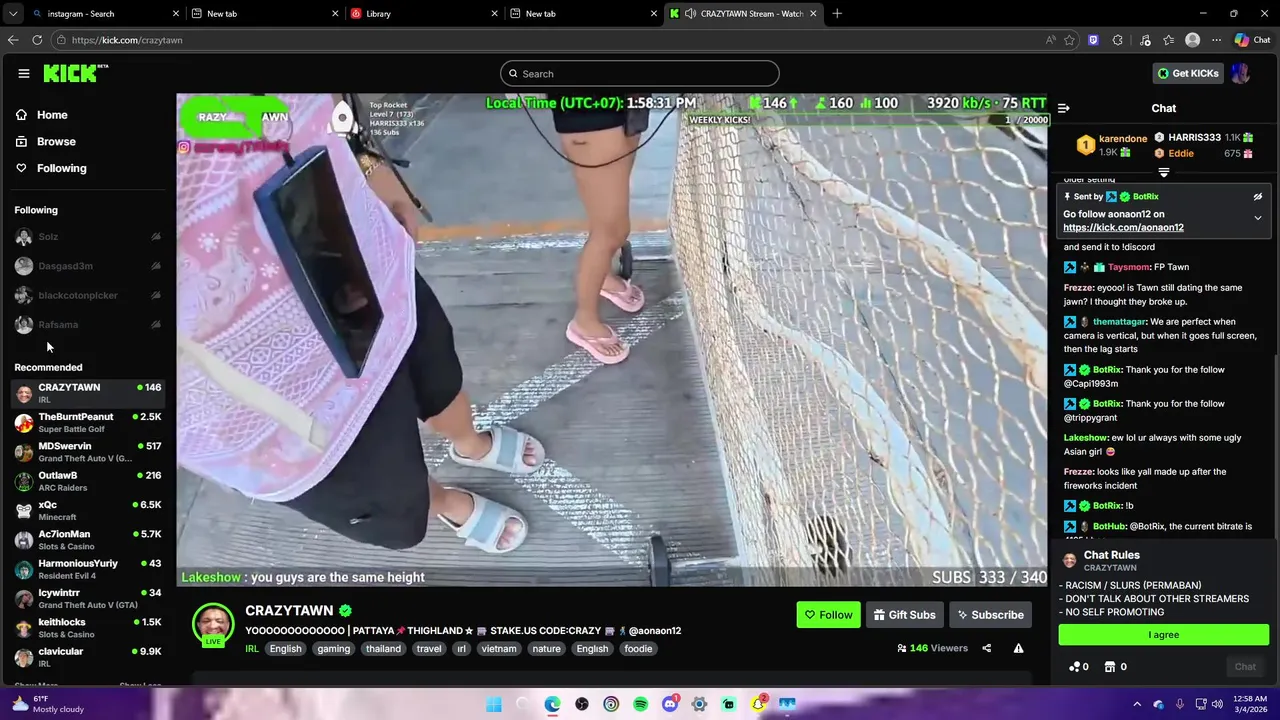1280x720 pixels.
Task: Go back with browser back arrow
Action: pos(12,40)
